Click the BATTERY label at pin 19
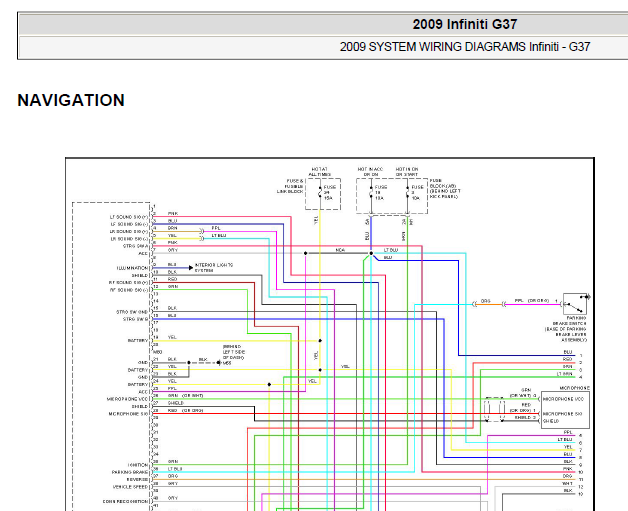This screenshot has width=628, height=511. (138, 340)
